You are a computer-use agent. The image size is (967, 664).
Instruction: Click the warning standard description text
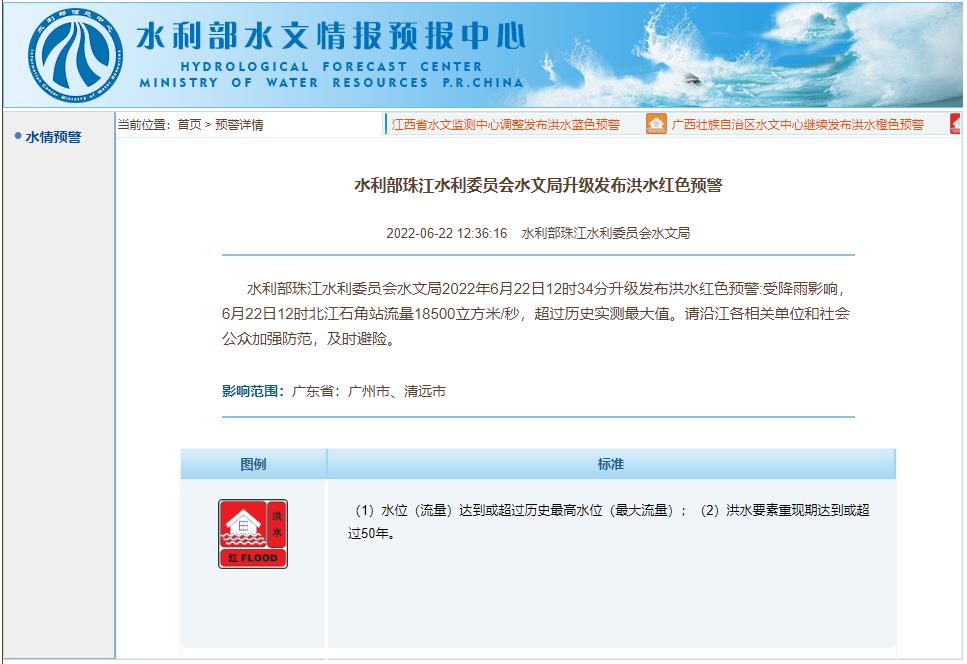click(608, 522)
